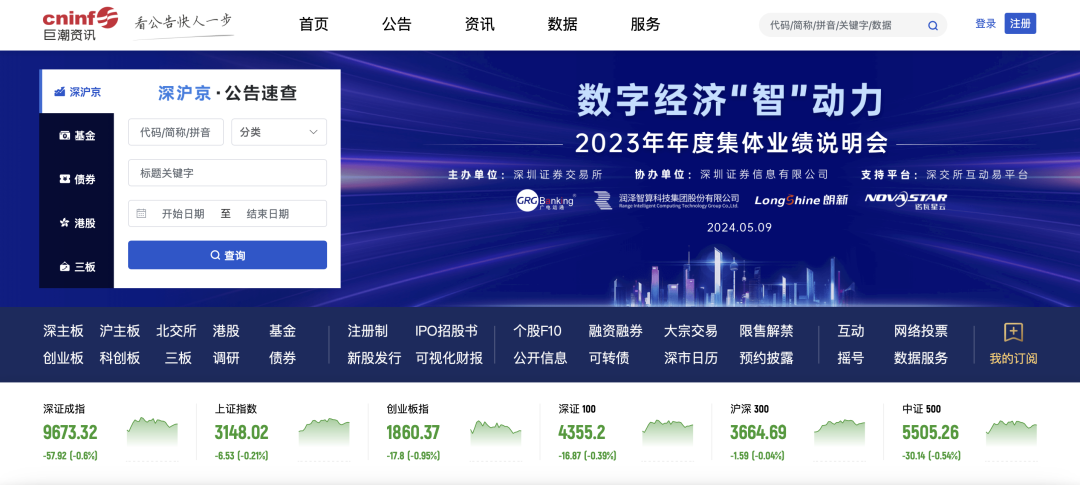Click the 注册 register button
The width and height of the screenshot is (1080, 485).
pyautogui.click(x=1020, y=24)
